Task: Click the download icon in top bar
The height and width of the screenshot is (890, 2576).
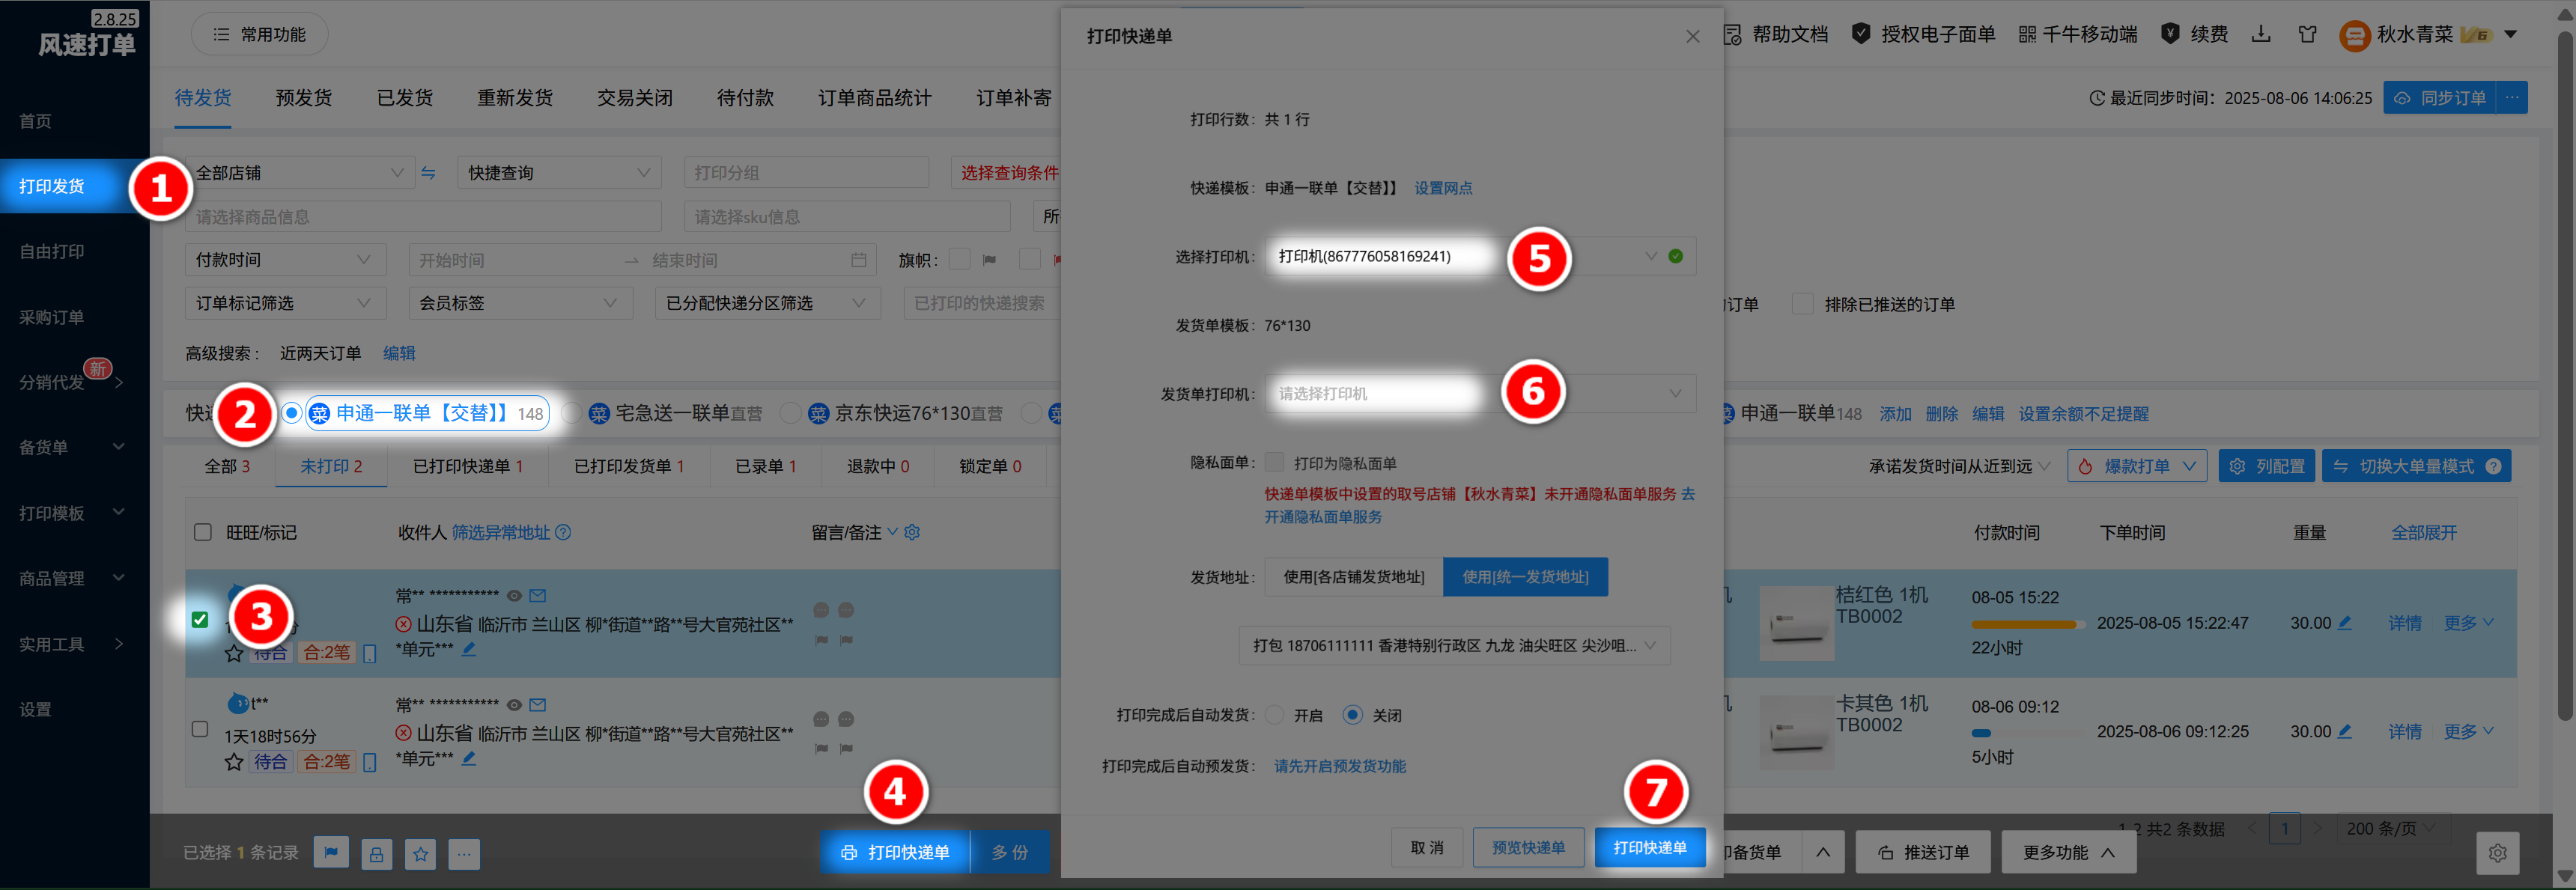Action: point(2260,34)
